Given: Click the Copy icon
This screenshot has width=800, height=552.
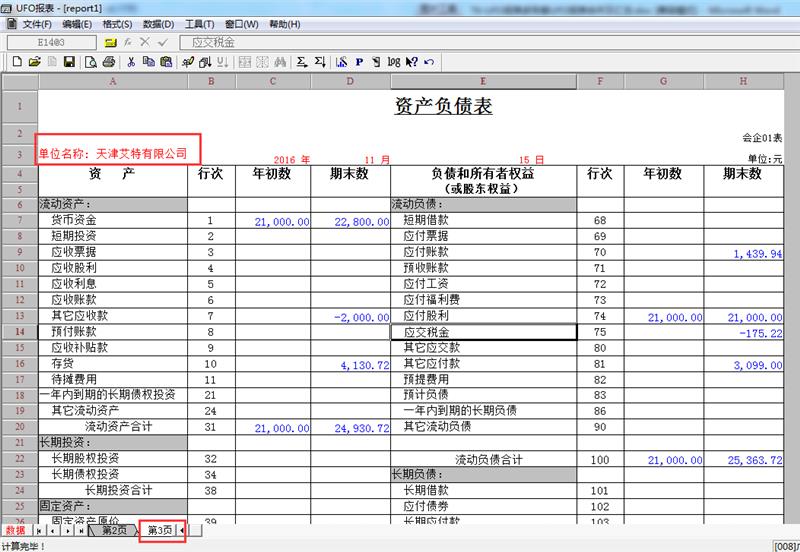Looking at the screenshot, I should (148, 62).
